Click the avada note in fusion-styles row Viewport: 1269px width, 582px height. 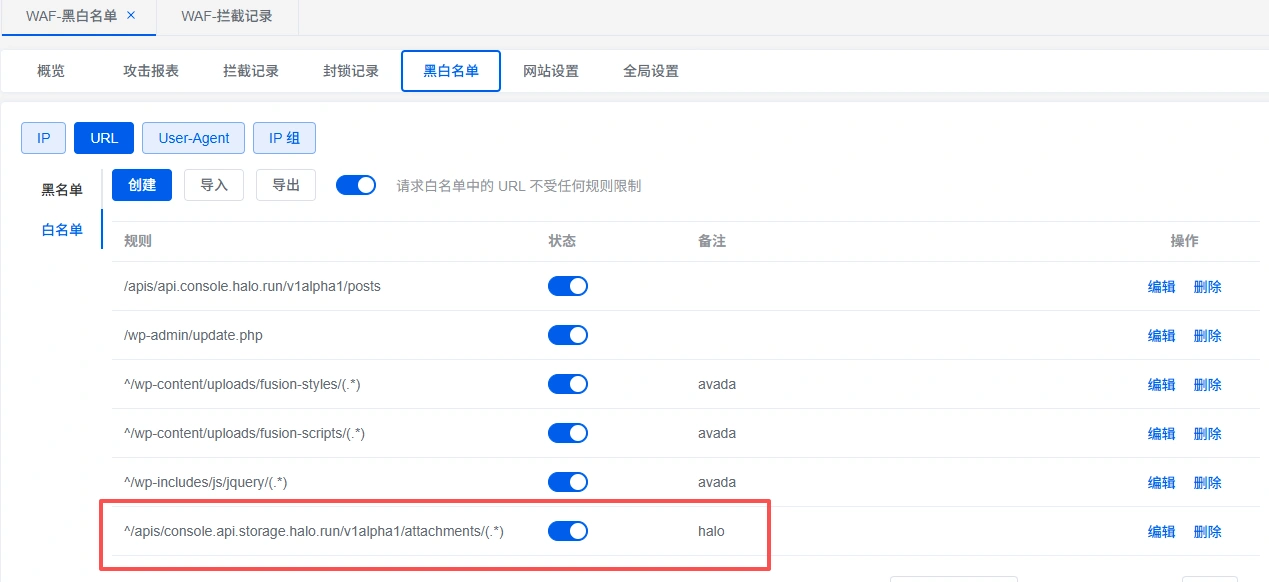(x=717, y=384)
